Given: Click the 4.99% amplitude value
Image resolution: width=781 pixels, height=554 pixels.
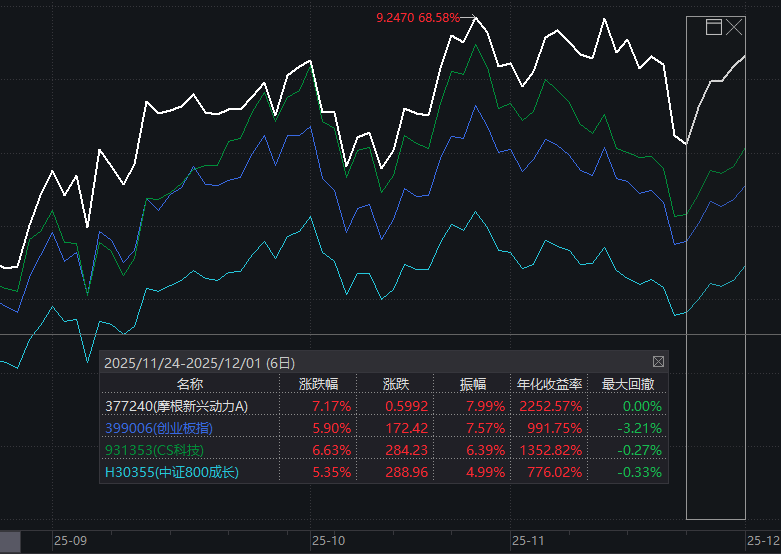Looking at the screenshot, I should 486,472.
